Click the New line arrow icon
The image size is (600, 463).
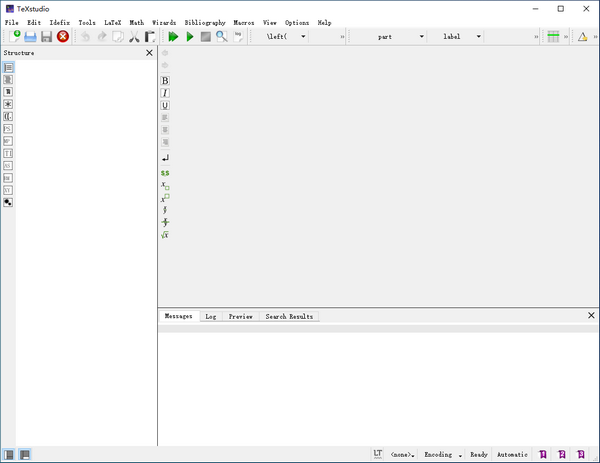click(x=165, y=158)
